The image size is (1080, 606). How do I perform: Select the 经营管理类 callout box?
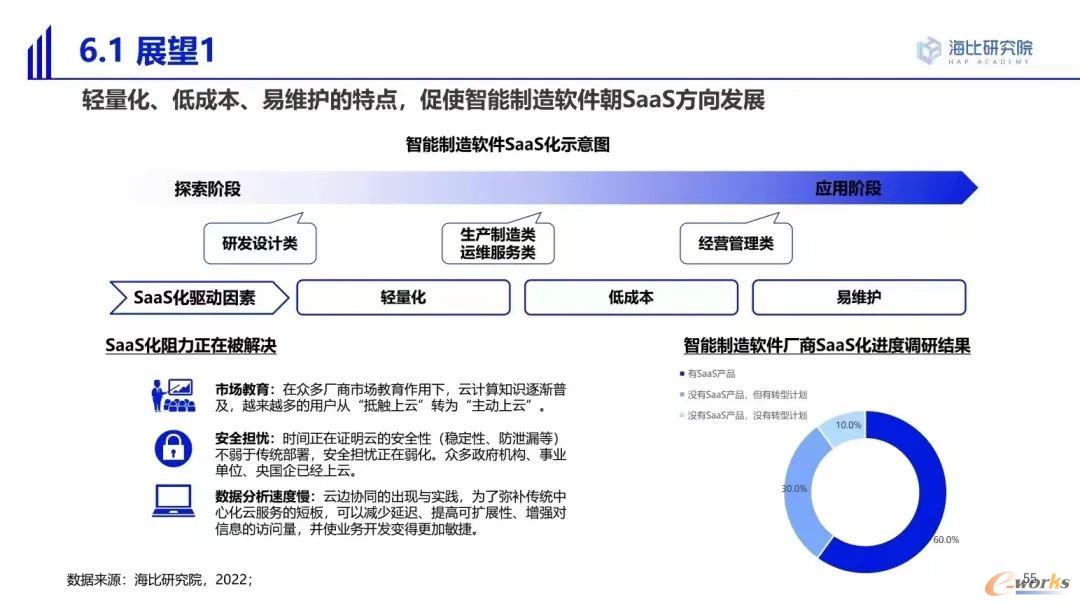(x=736, y=243)
